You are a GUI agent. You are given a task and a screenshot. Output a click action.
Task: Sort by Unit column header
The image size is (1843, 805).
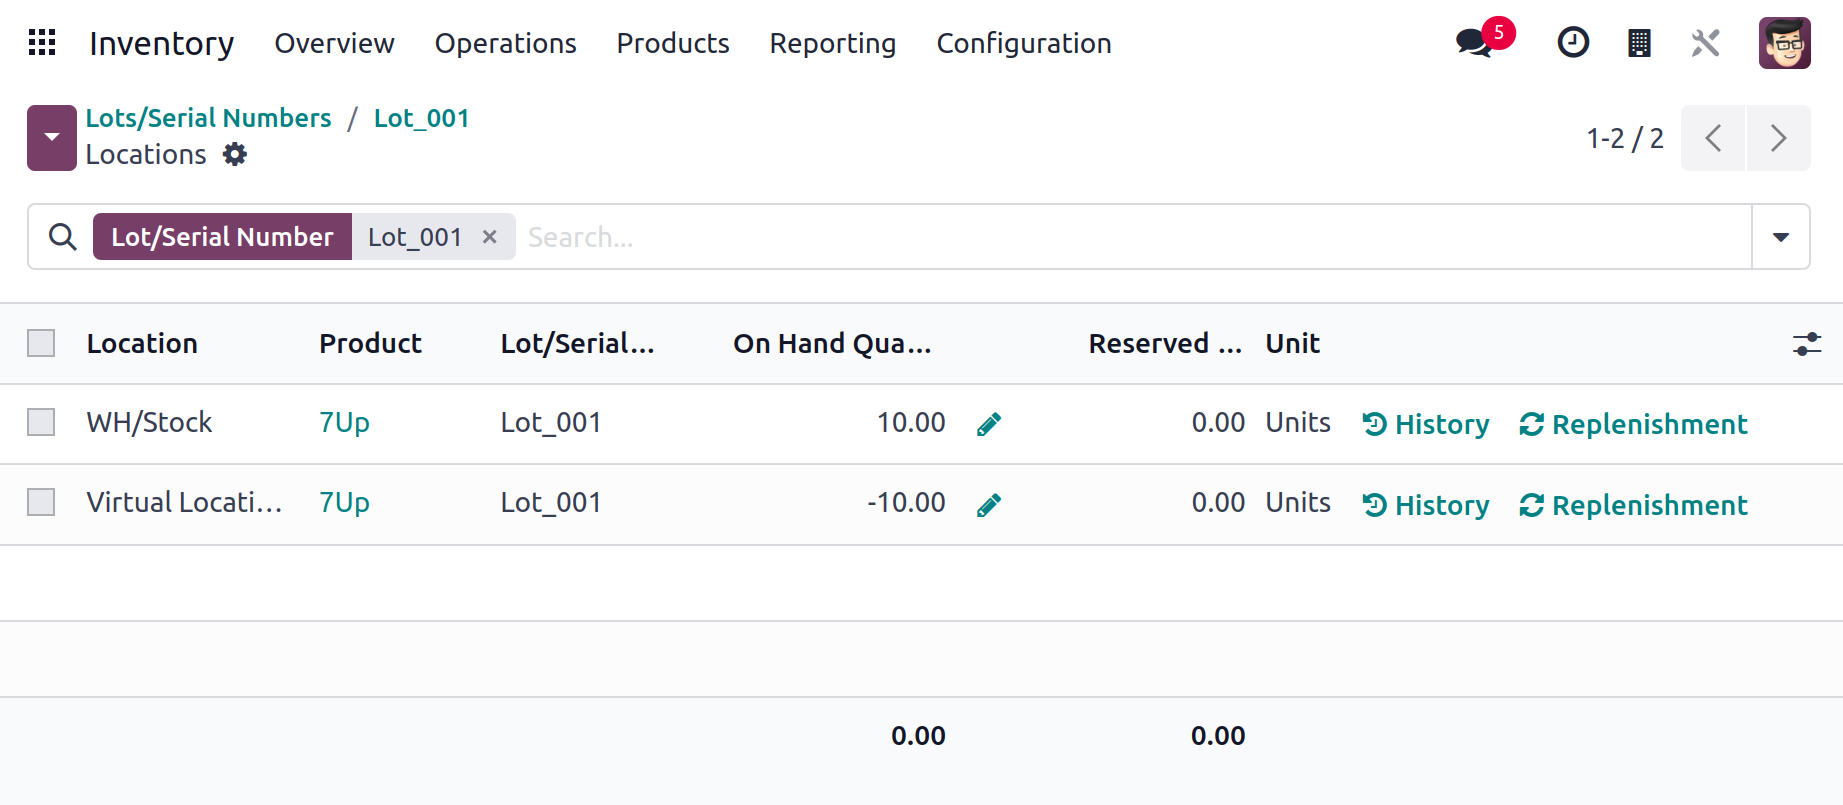pyautogui.click(x=1293, y=343)
